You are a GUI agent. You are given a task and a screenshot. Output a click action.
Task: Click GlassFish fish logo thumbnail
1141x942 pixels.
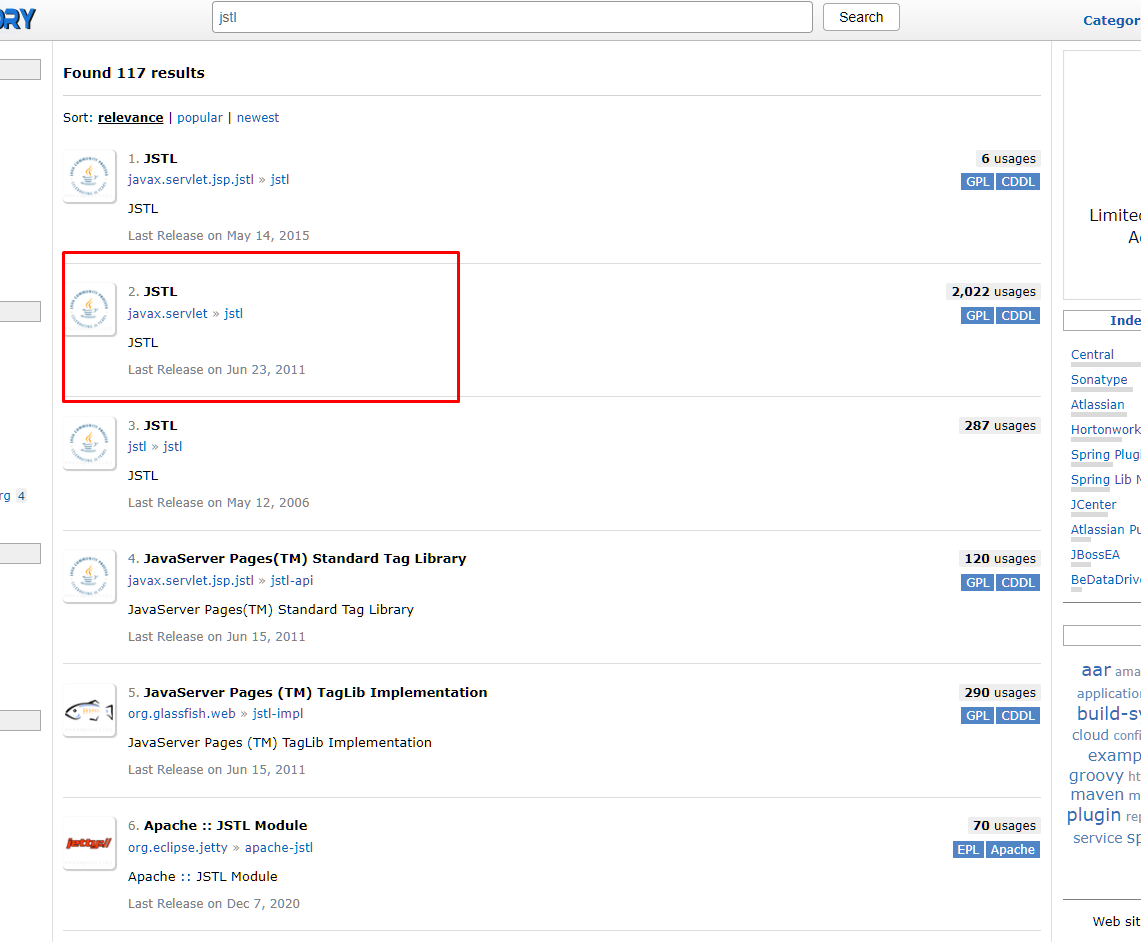point(90,711)
